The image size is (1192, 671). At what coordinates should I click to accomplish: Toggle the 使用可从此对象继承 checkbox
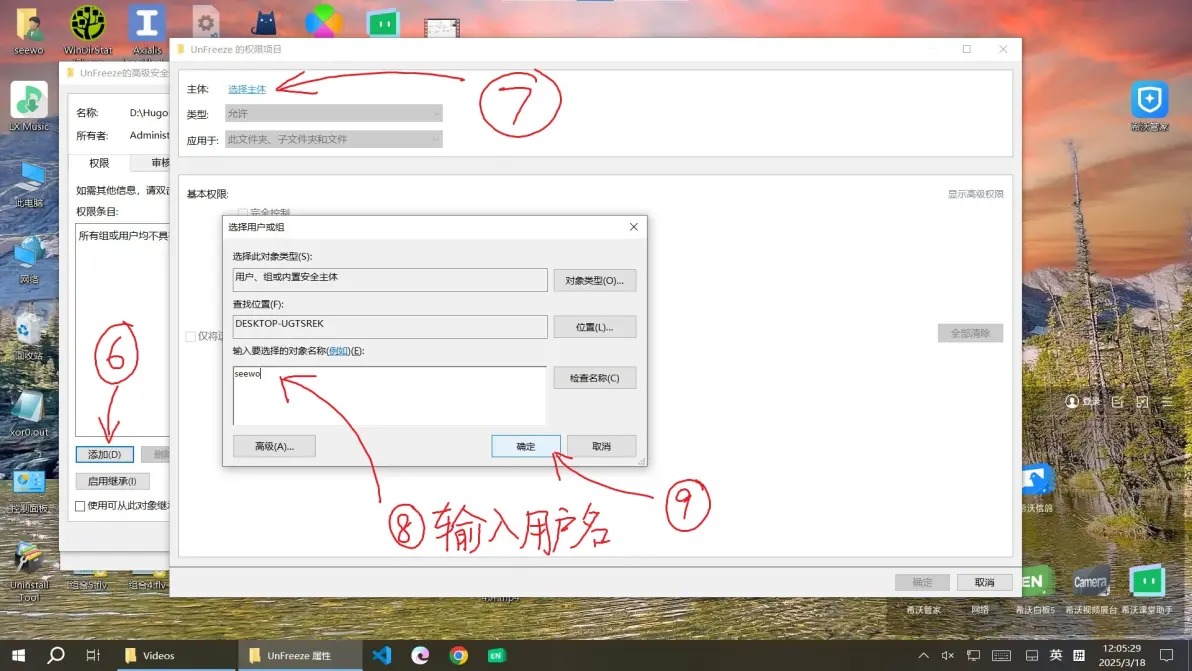pos(81,506)
